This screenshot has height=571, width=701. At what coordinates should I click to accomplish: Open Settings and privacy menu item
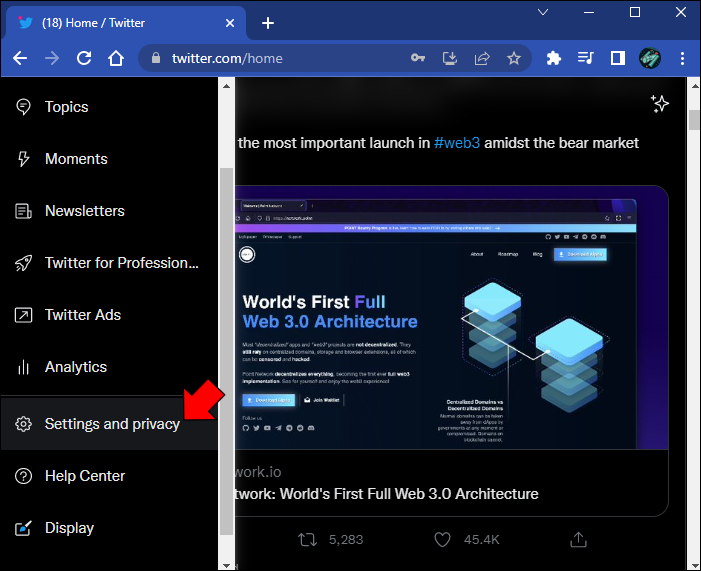tap(112, 424)
